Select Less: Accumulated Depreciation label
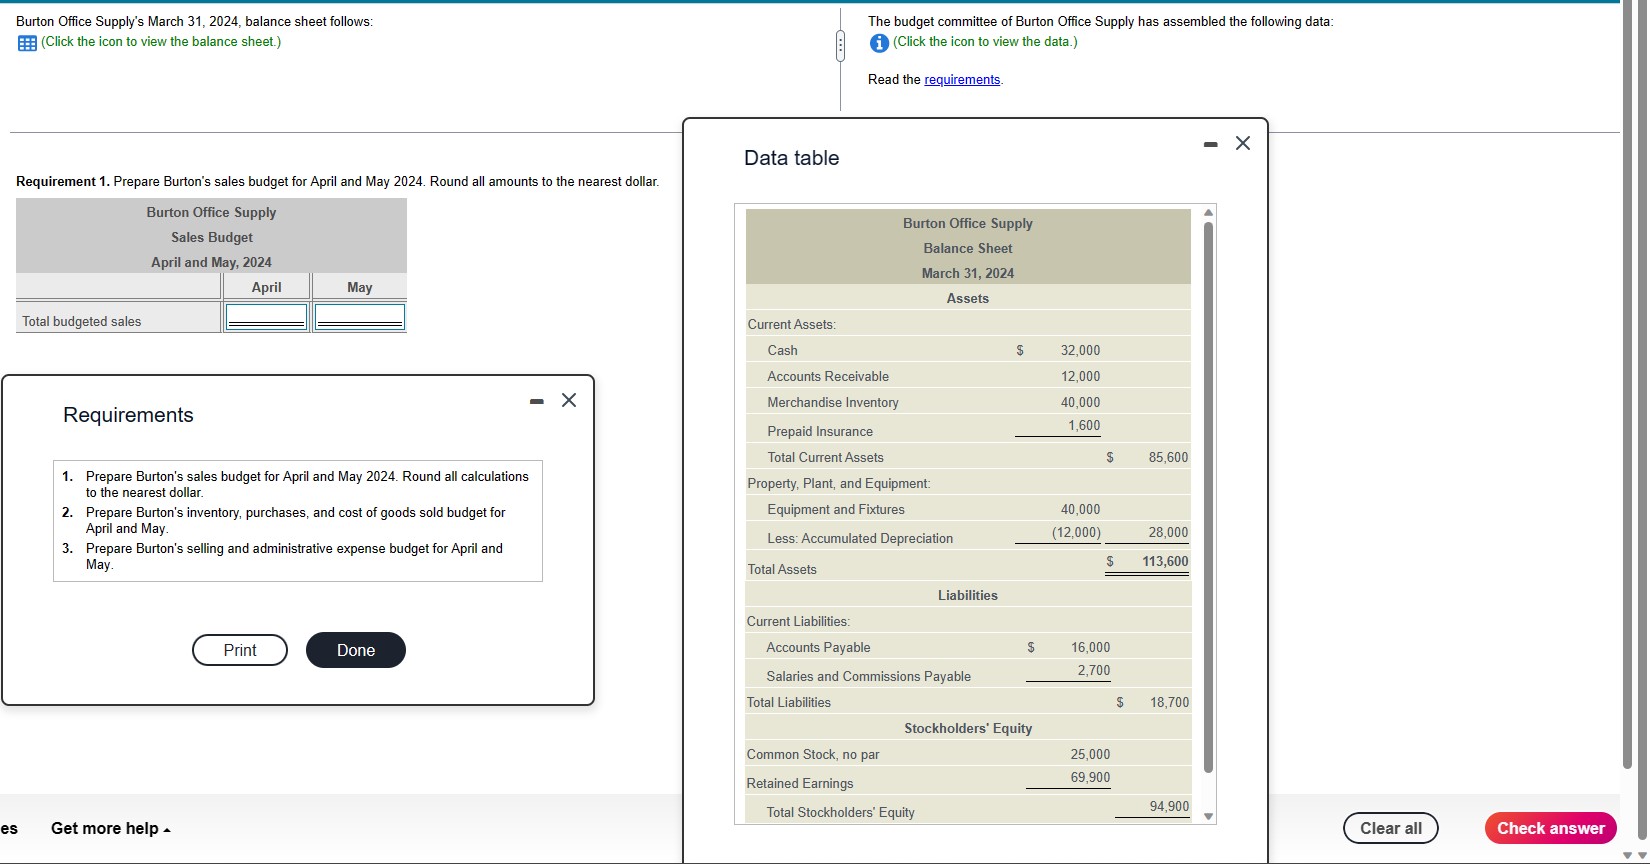Viewport: 1650px width, 864px height. point(860,538)
